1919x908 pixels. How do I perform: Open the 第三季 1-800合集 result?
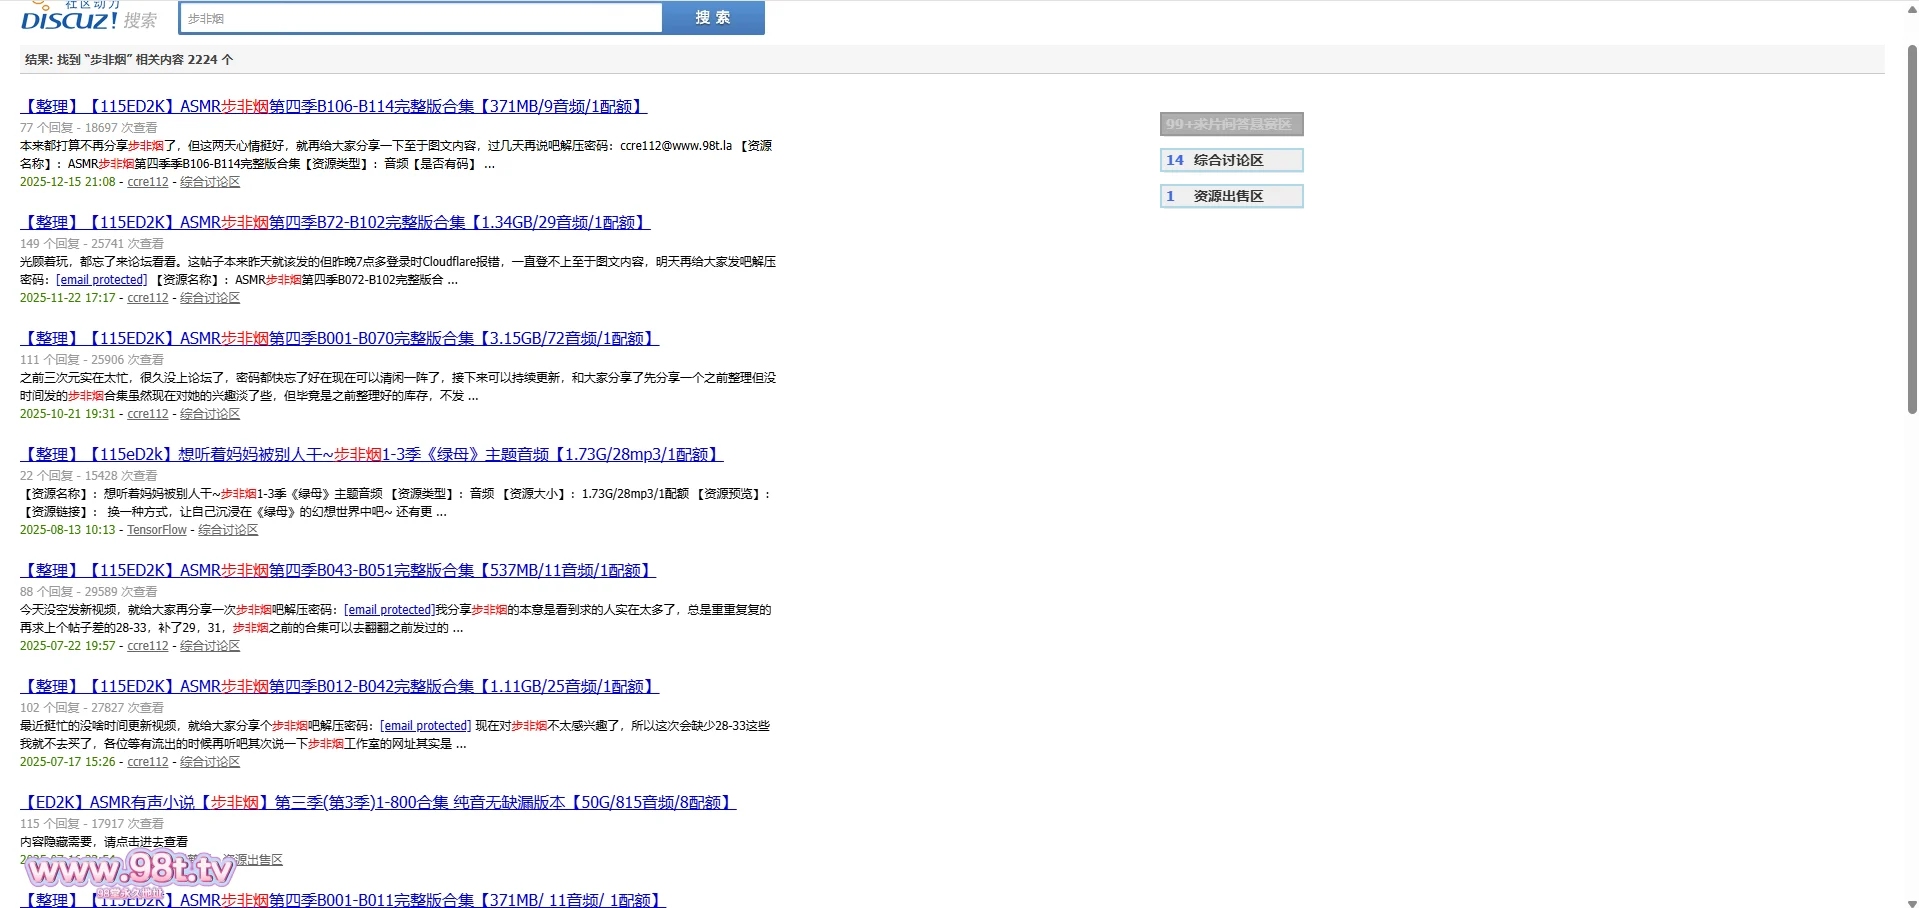pyautogui.click(x=378, y=802)
